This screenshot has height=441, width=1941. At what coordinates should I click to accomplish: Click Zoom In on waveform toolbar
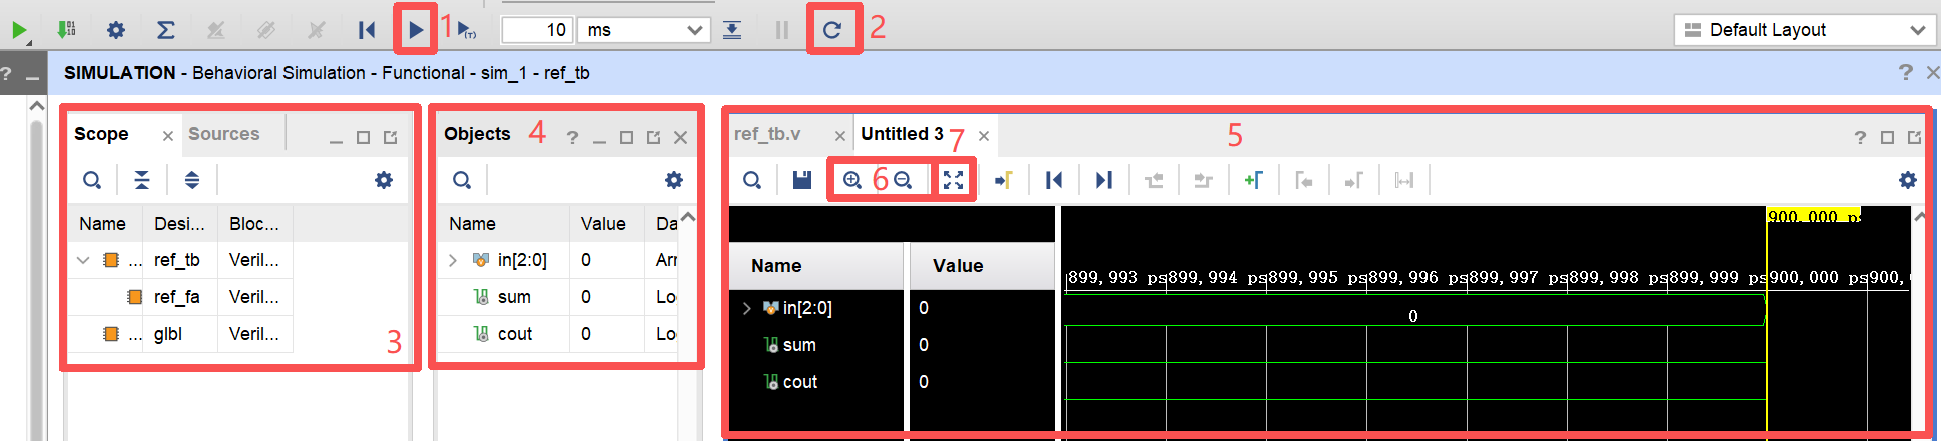pos(852,180)
